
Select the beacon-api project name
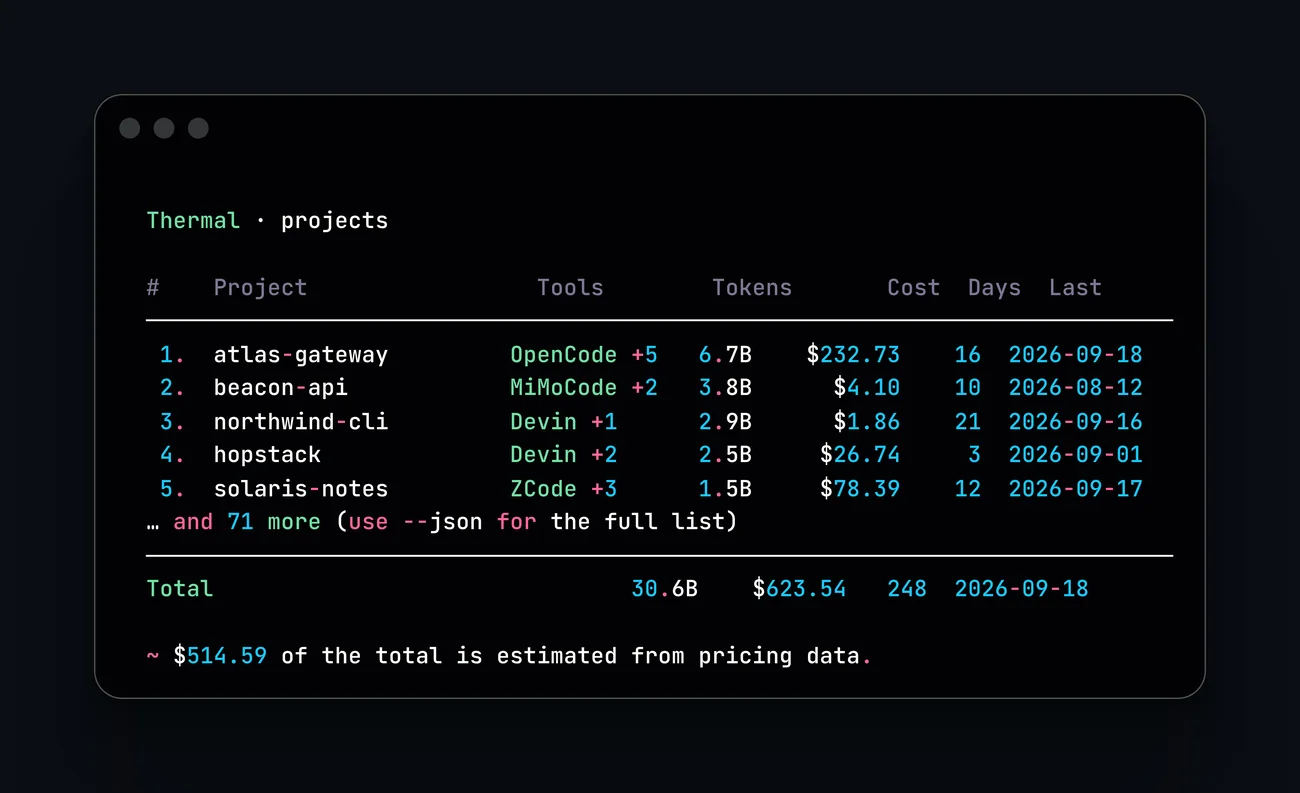281,388
